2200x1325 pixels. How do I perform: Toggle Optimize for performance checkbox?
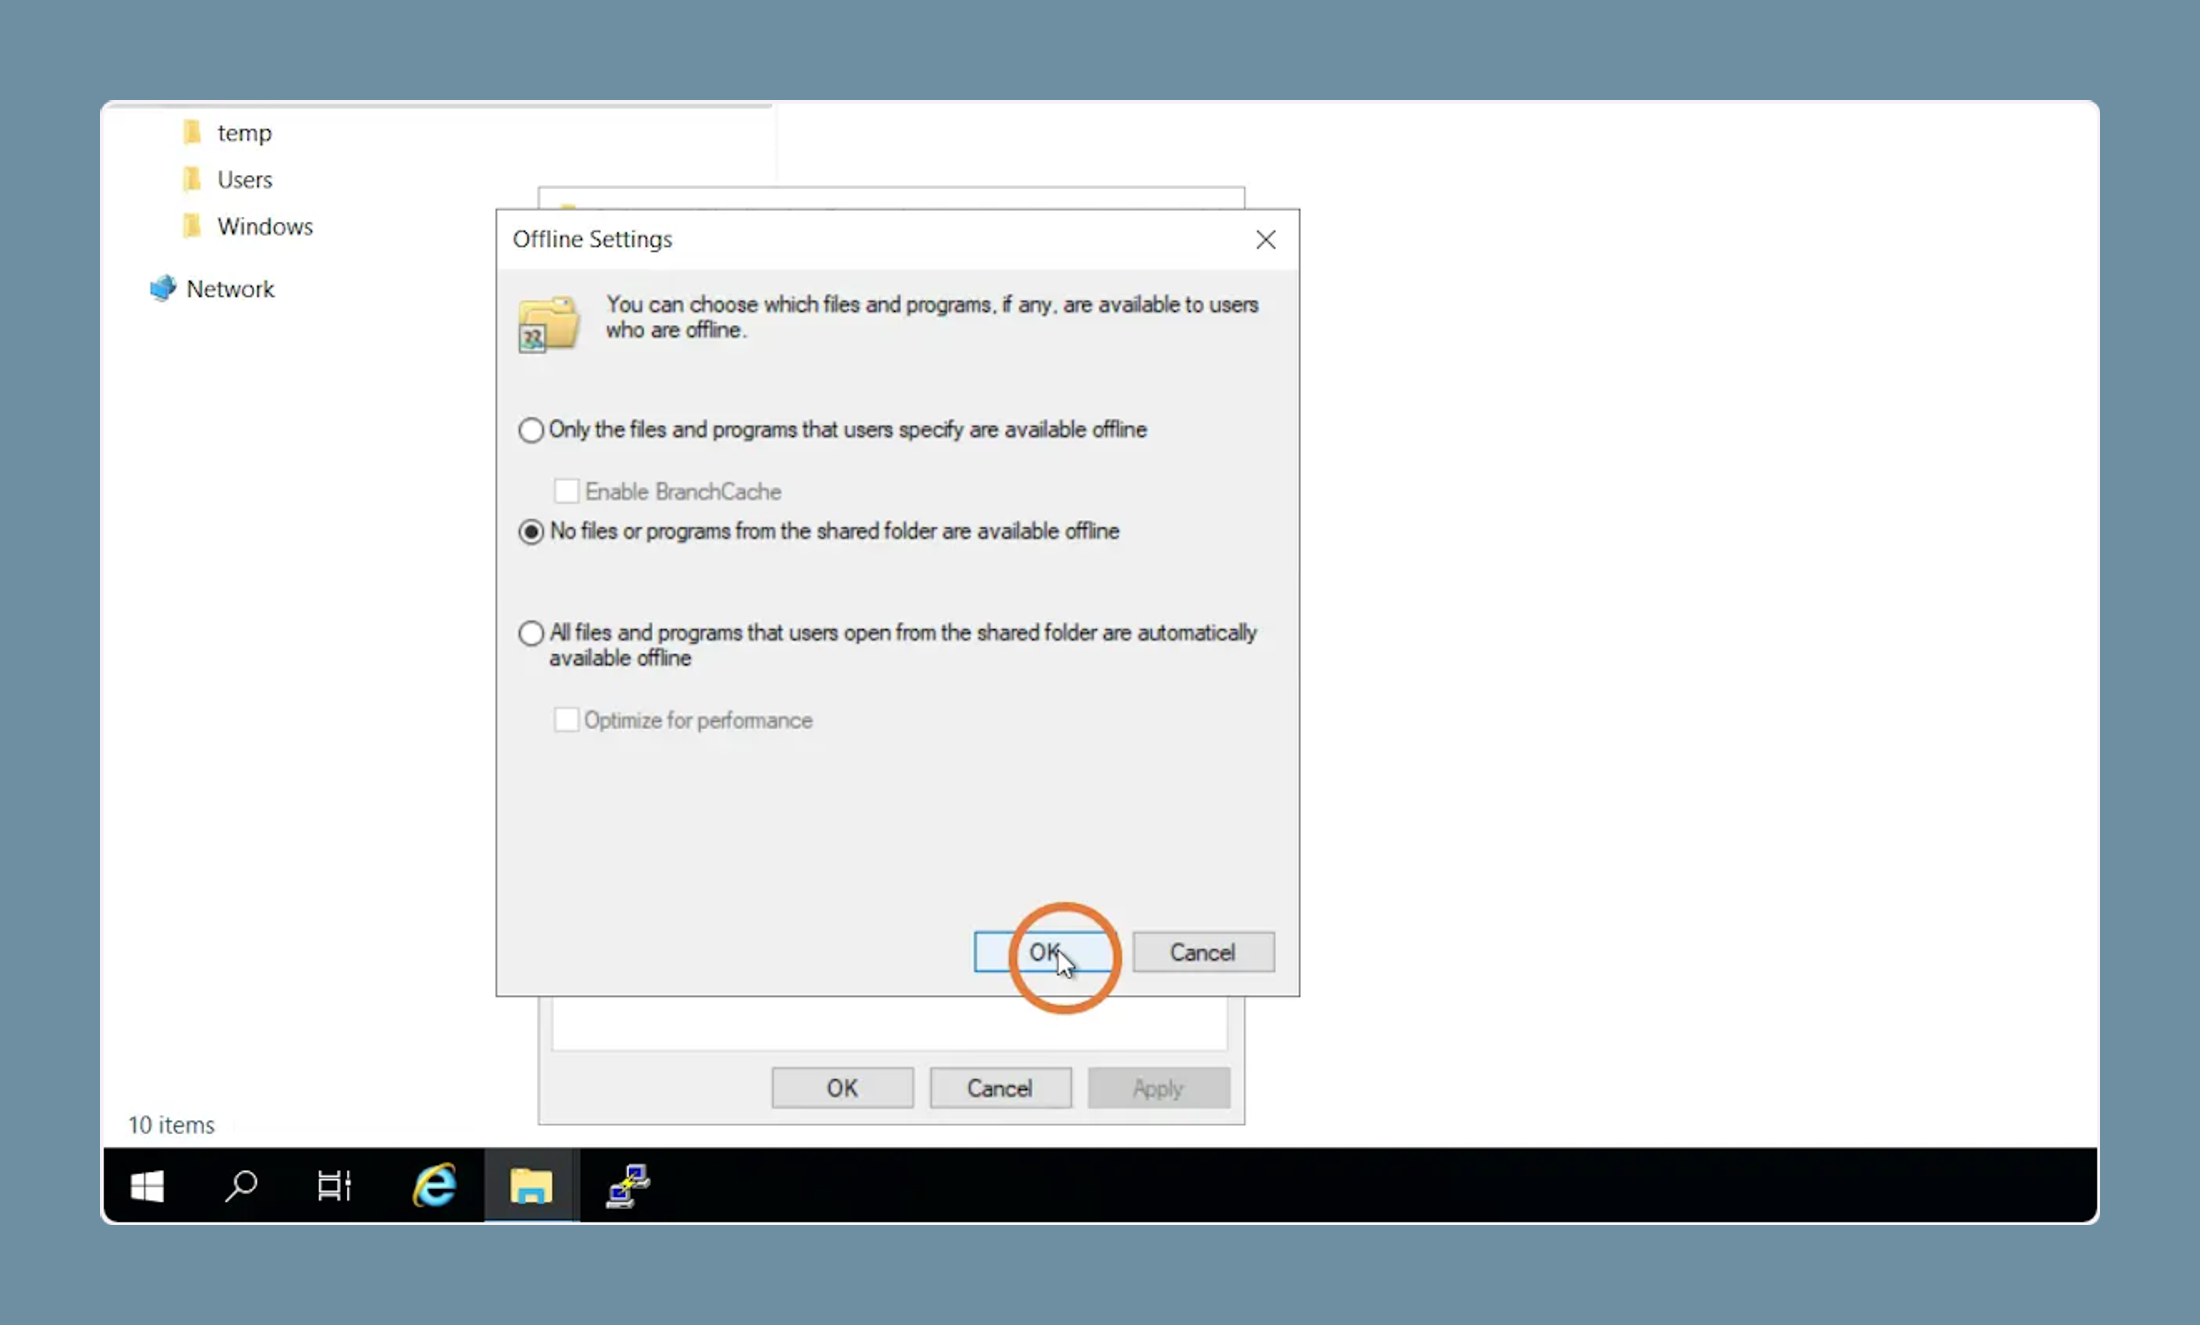[x=566, y=720]
